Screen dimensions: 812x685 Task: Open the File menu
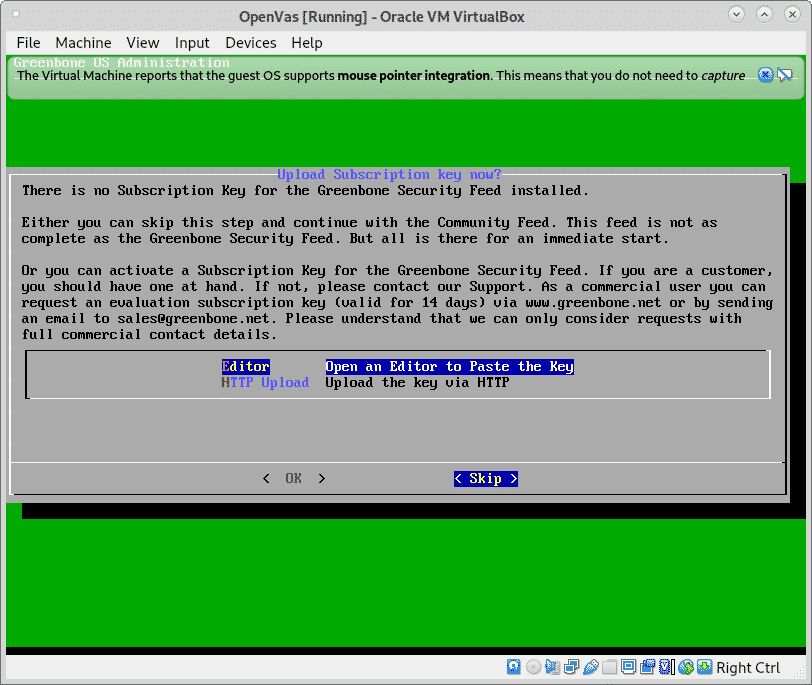tap(28, 42)
